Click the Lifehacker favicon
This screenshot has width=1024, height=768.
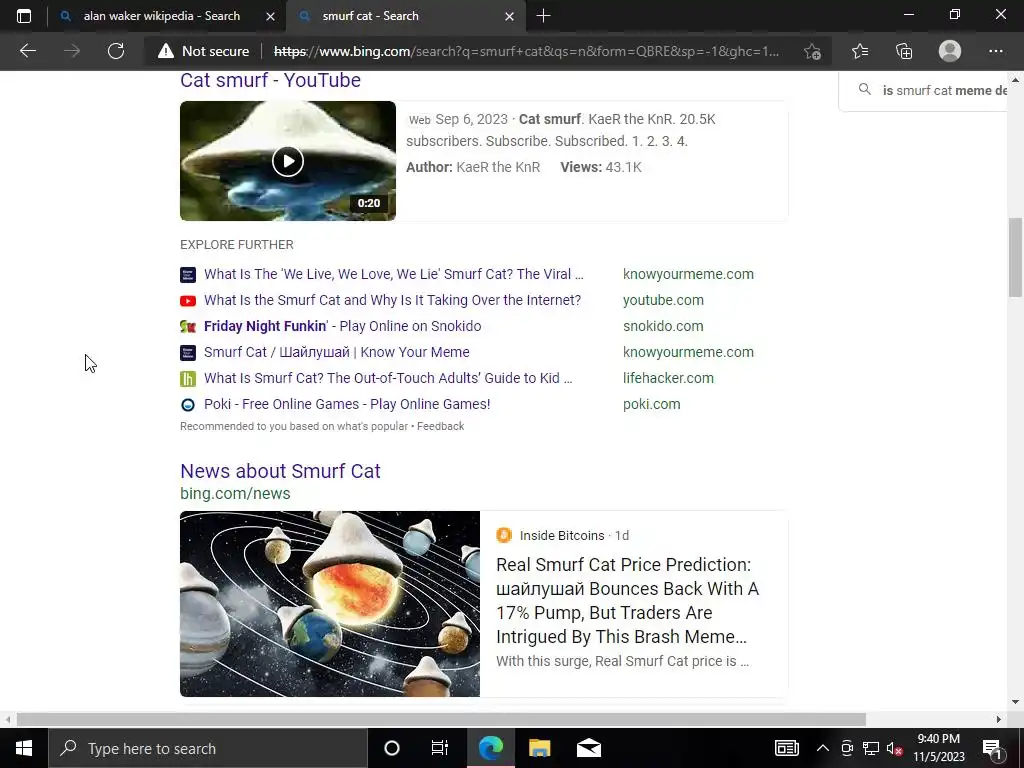188,378
